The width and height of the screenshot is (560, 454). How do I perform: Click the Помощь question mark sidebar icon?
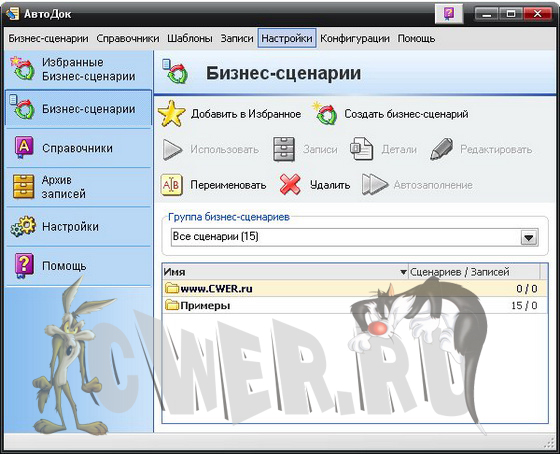pos(24,265)
